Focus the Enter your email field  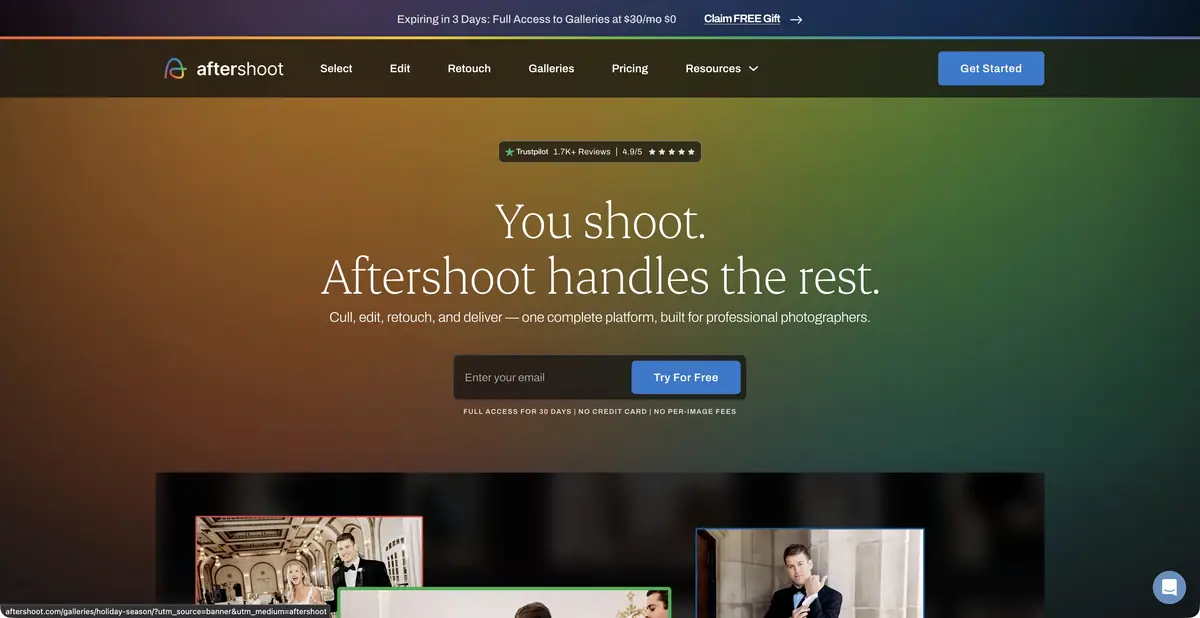point(542,377)
